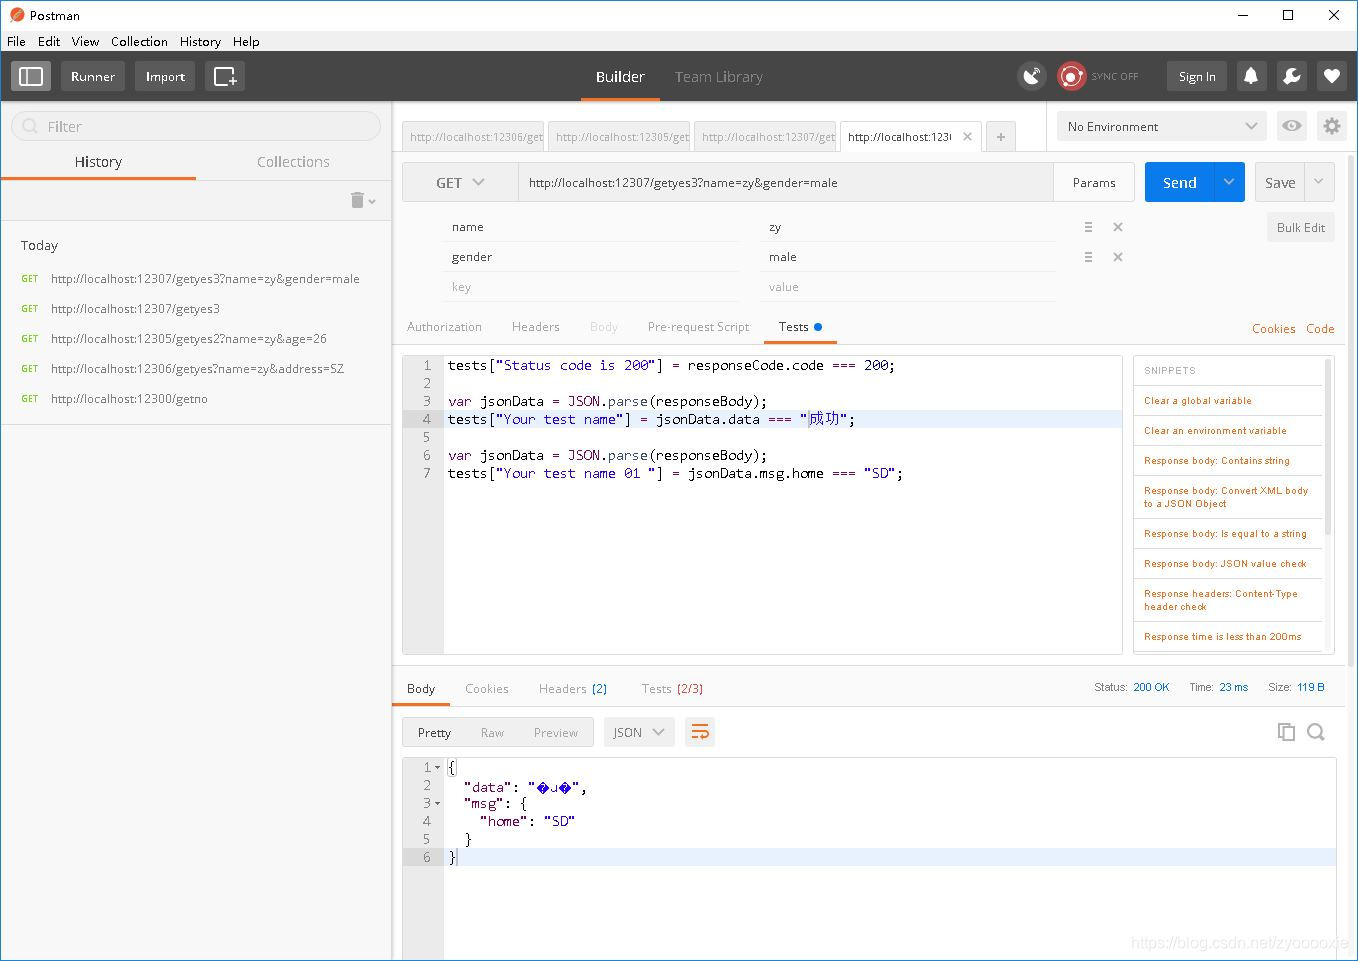Open the Collection menu
Screen dimensions: 1358x961
[x=139, y=41]
